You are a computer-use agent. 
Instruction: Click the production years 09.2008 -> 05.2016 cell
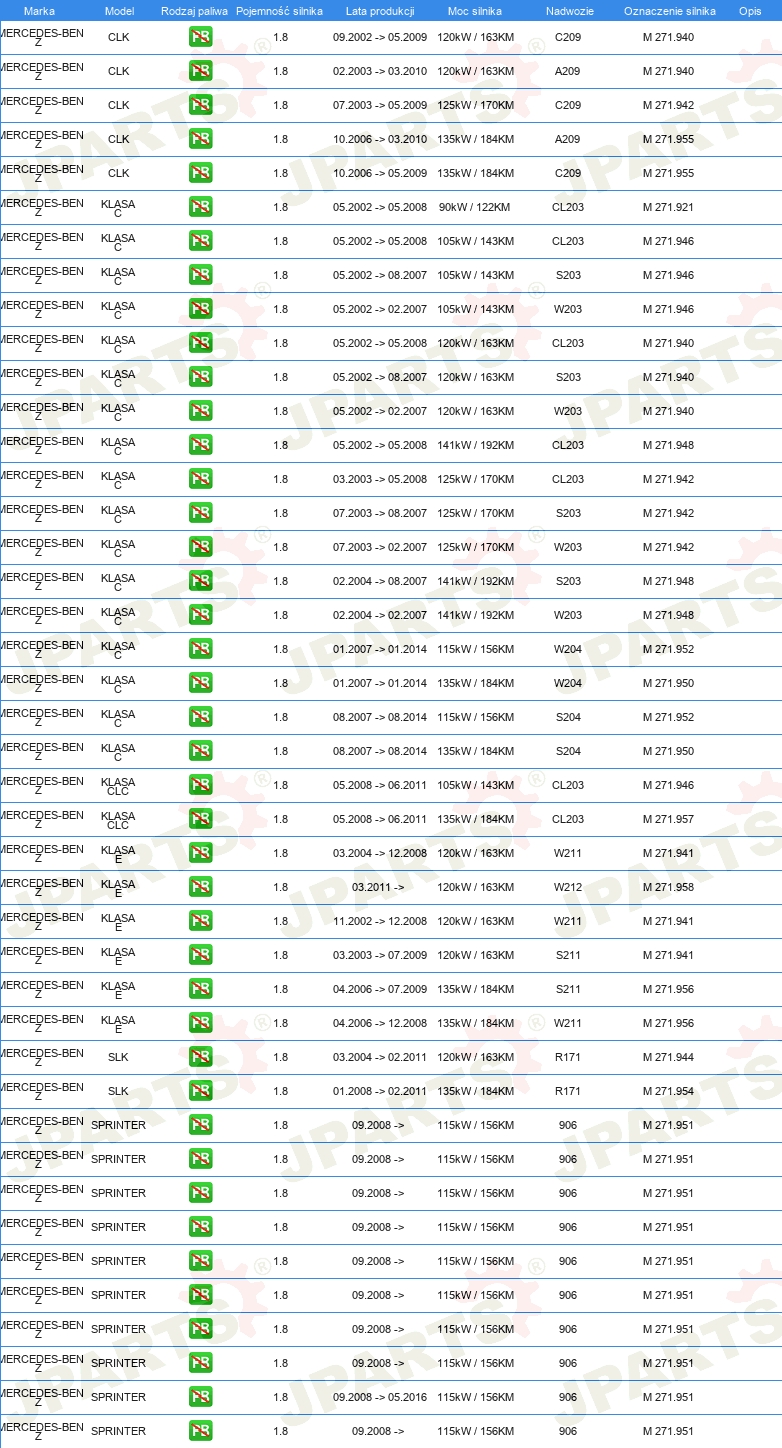(380, 1397)
